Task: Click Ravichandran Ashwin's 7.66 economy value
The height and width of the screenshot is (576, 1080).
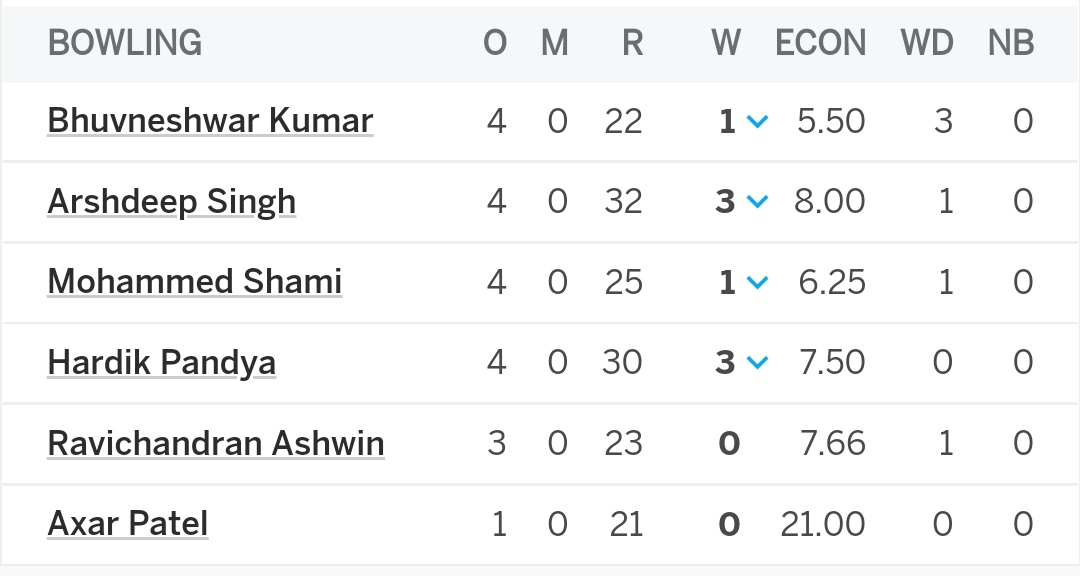Action: pos(832,443)
